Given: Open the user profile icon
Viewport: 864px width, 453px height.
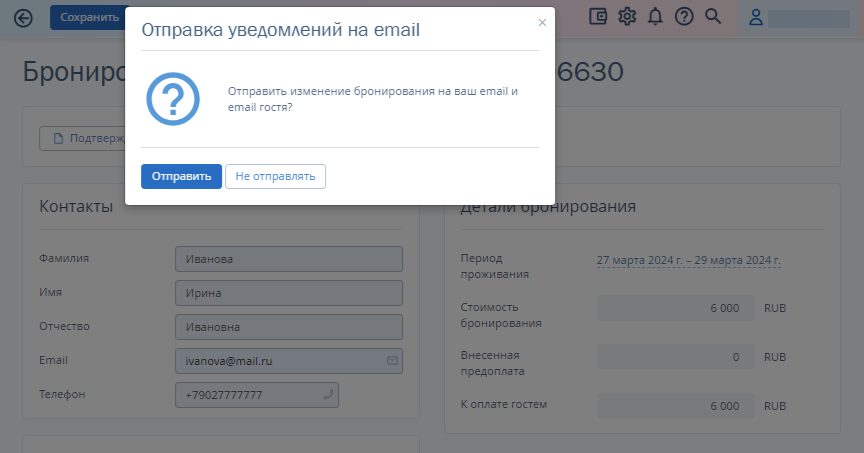Looking at the screenshot, I should (756, 18).
